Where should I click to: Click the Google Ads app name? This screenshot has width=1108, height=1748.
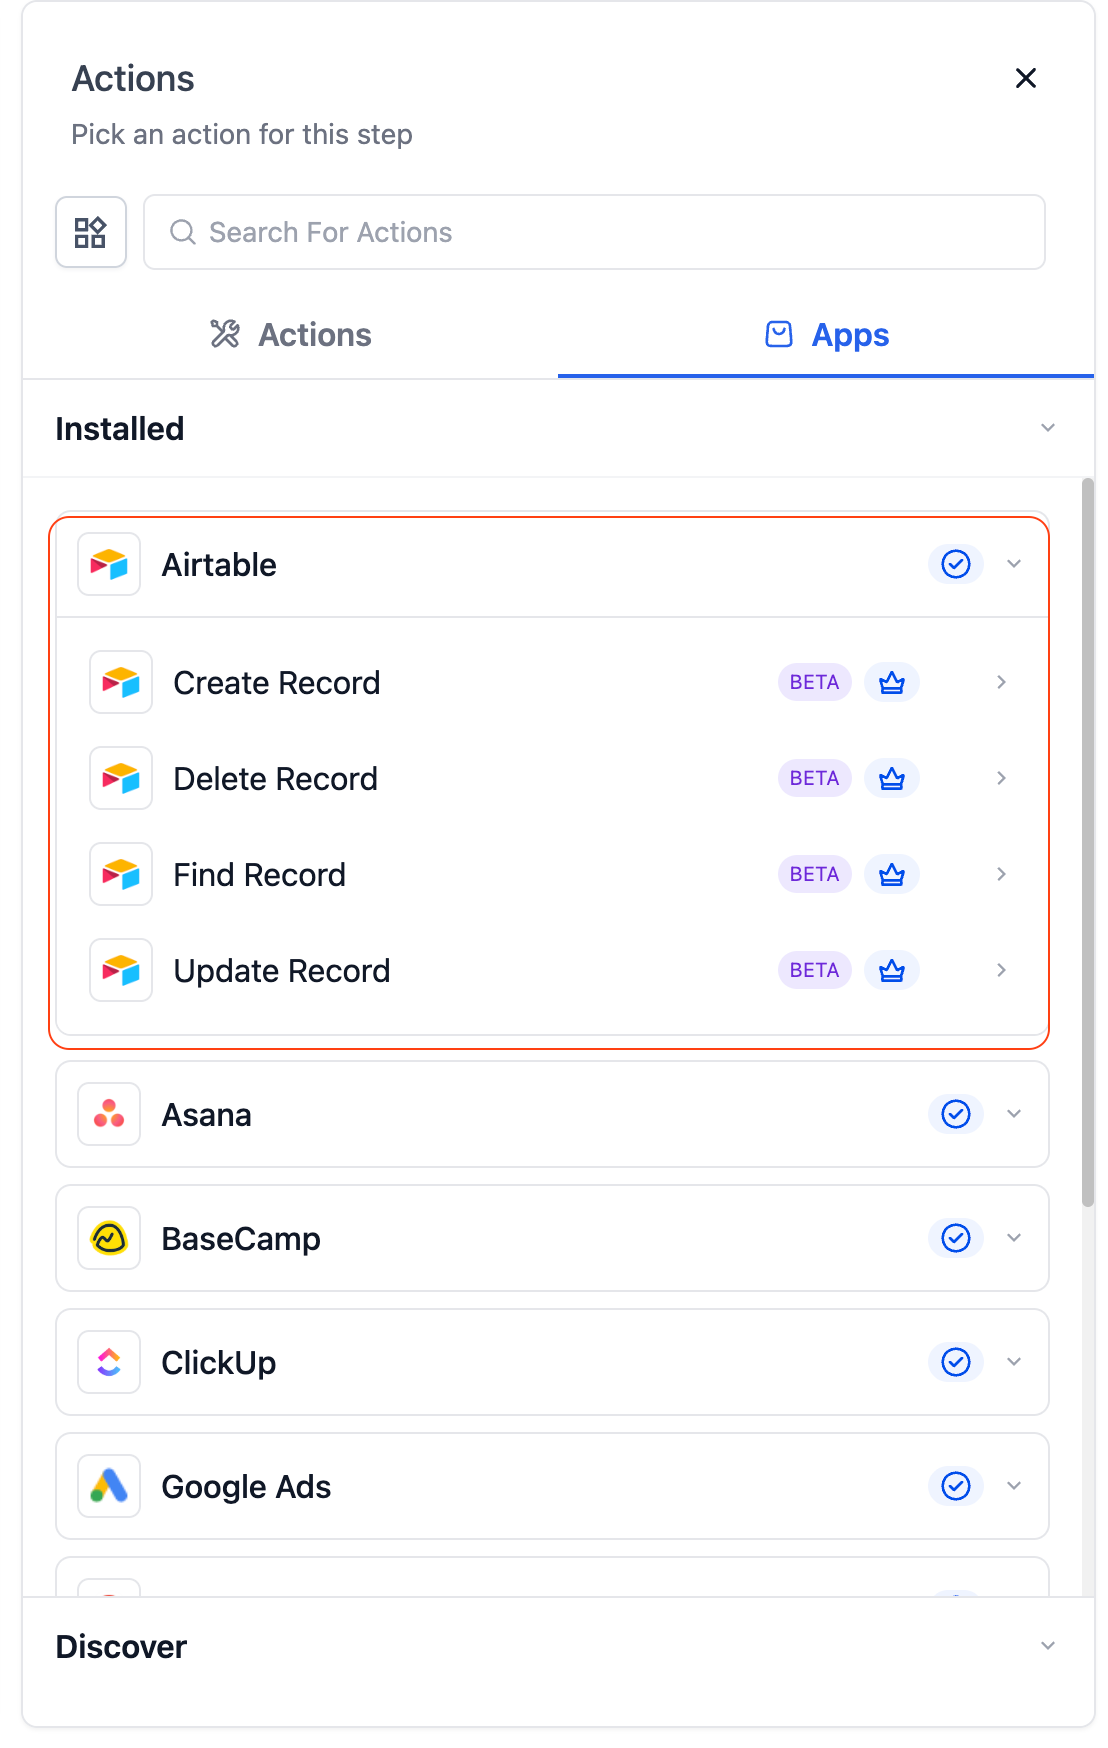(x=246, y=1486)
